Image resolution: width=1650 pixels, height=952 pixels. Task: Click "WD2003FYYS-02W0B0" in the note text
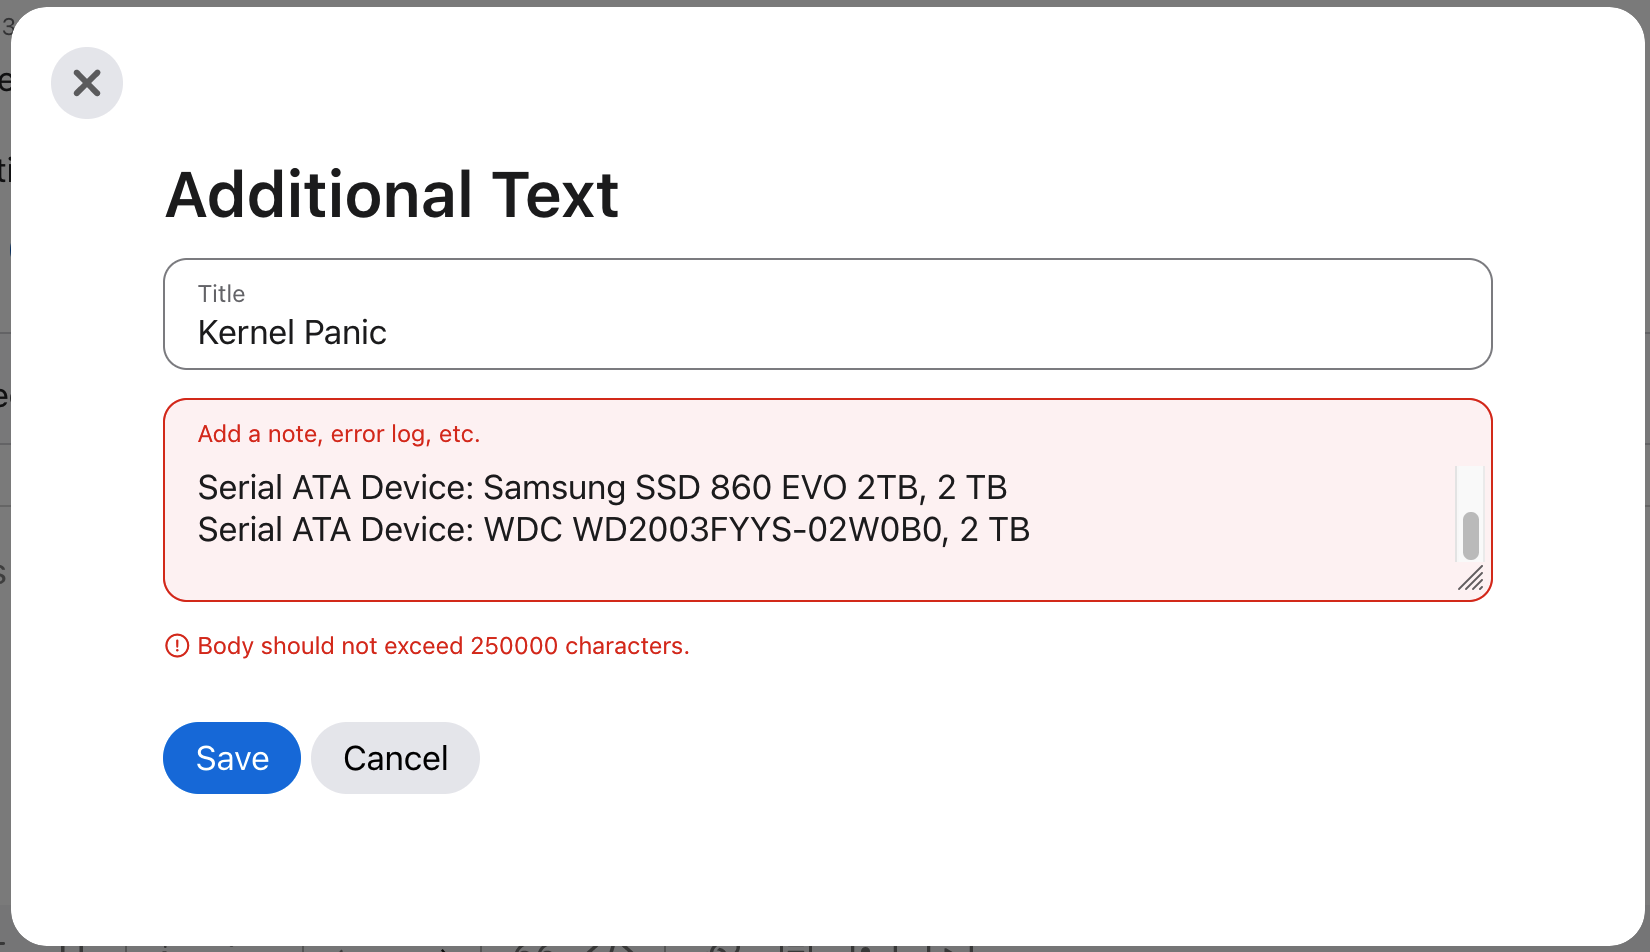tap(758, 530)
